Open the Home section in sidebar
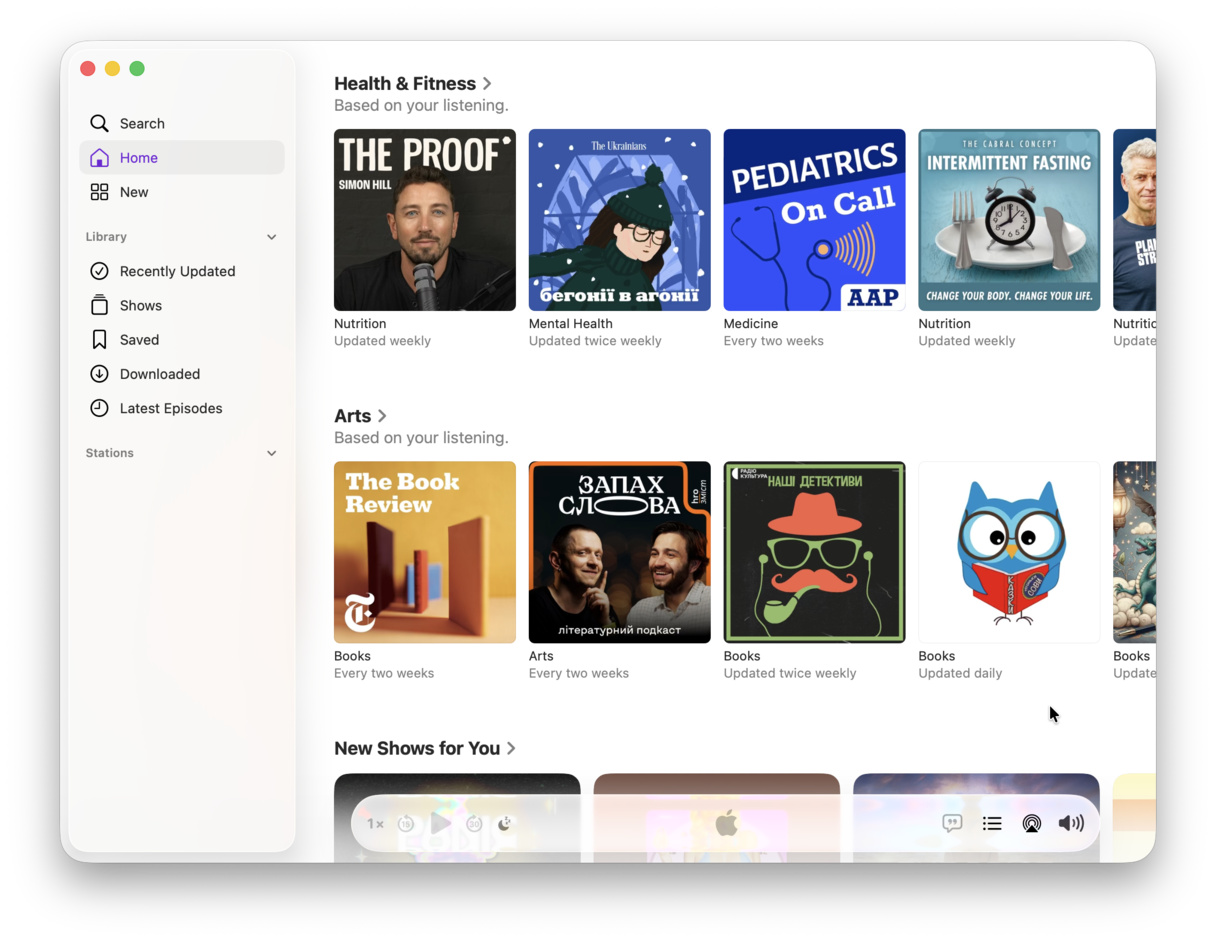The image size is (1216, 942). click(x=182, y=157)
